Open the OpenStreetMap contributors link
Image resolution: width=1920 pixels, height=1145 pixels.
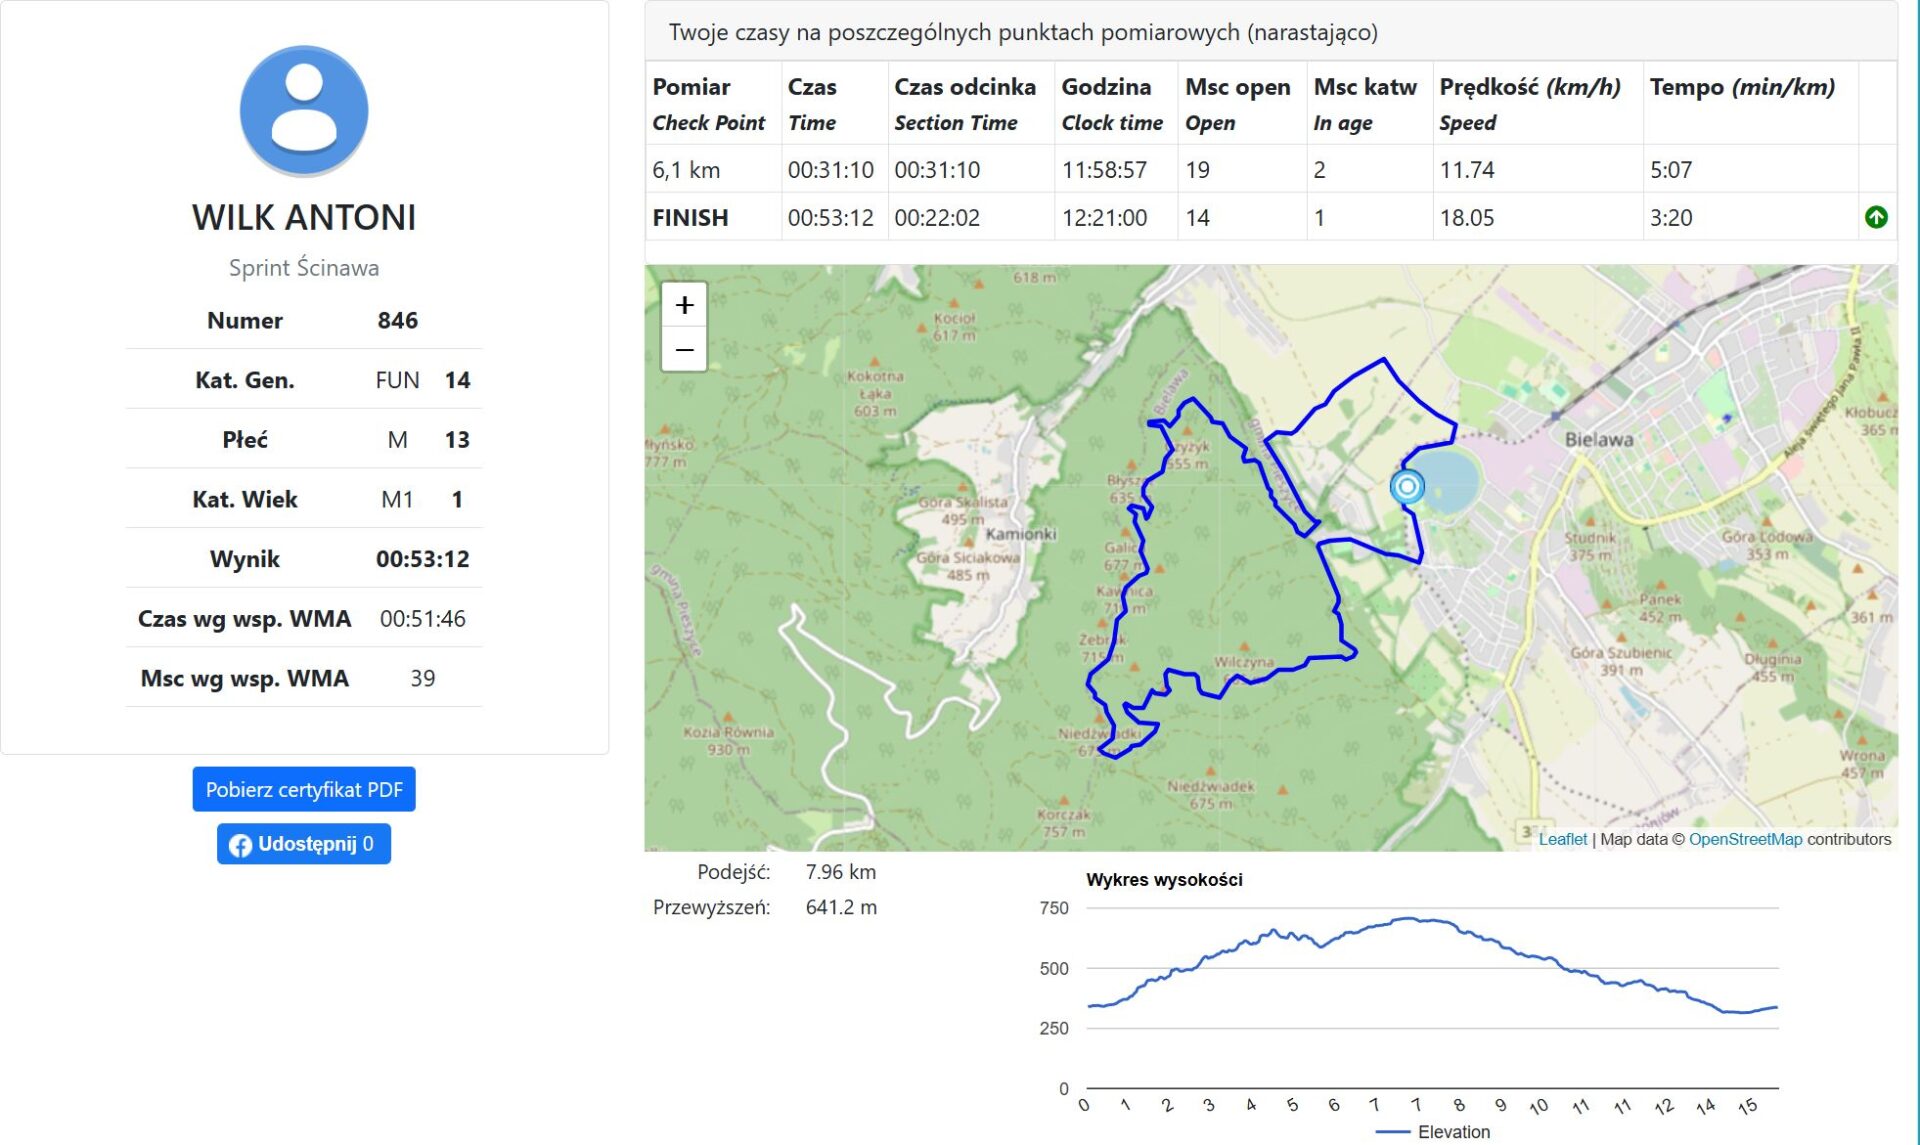pos(1745,840)
